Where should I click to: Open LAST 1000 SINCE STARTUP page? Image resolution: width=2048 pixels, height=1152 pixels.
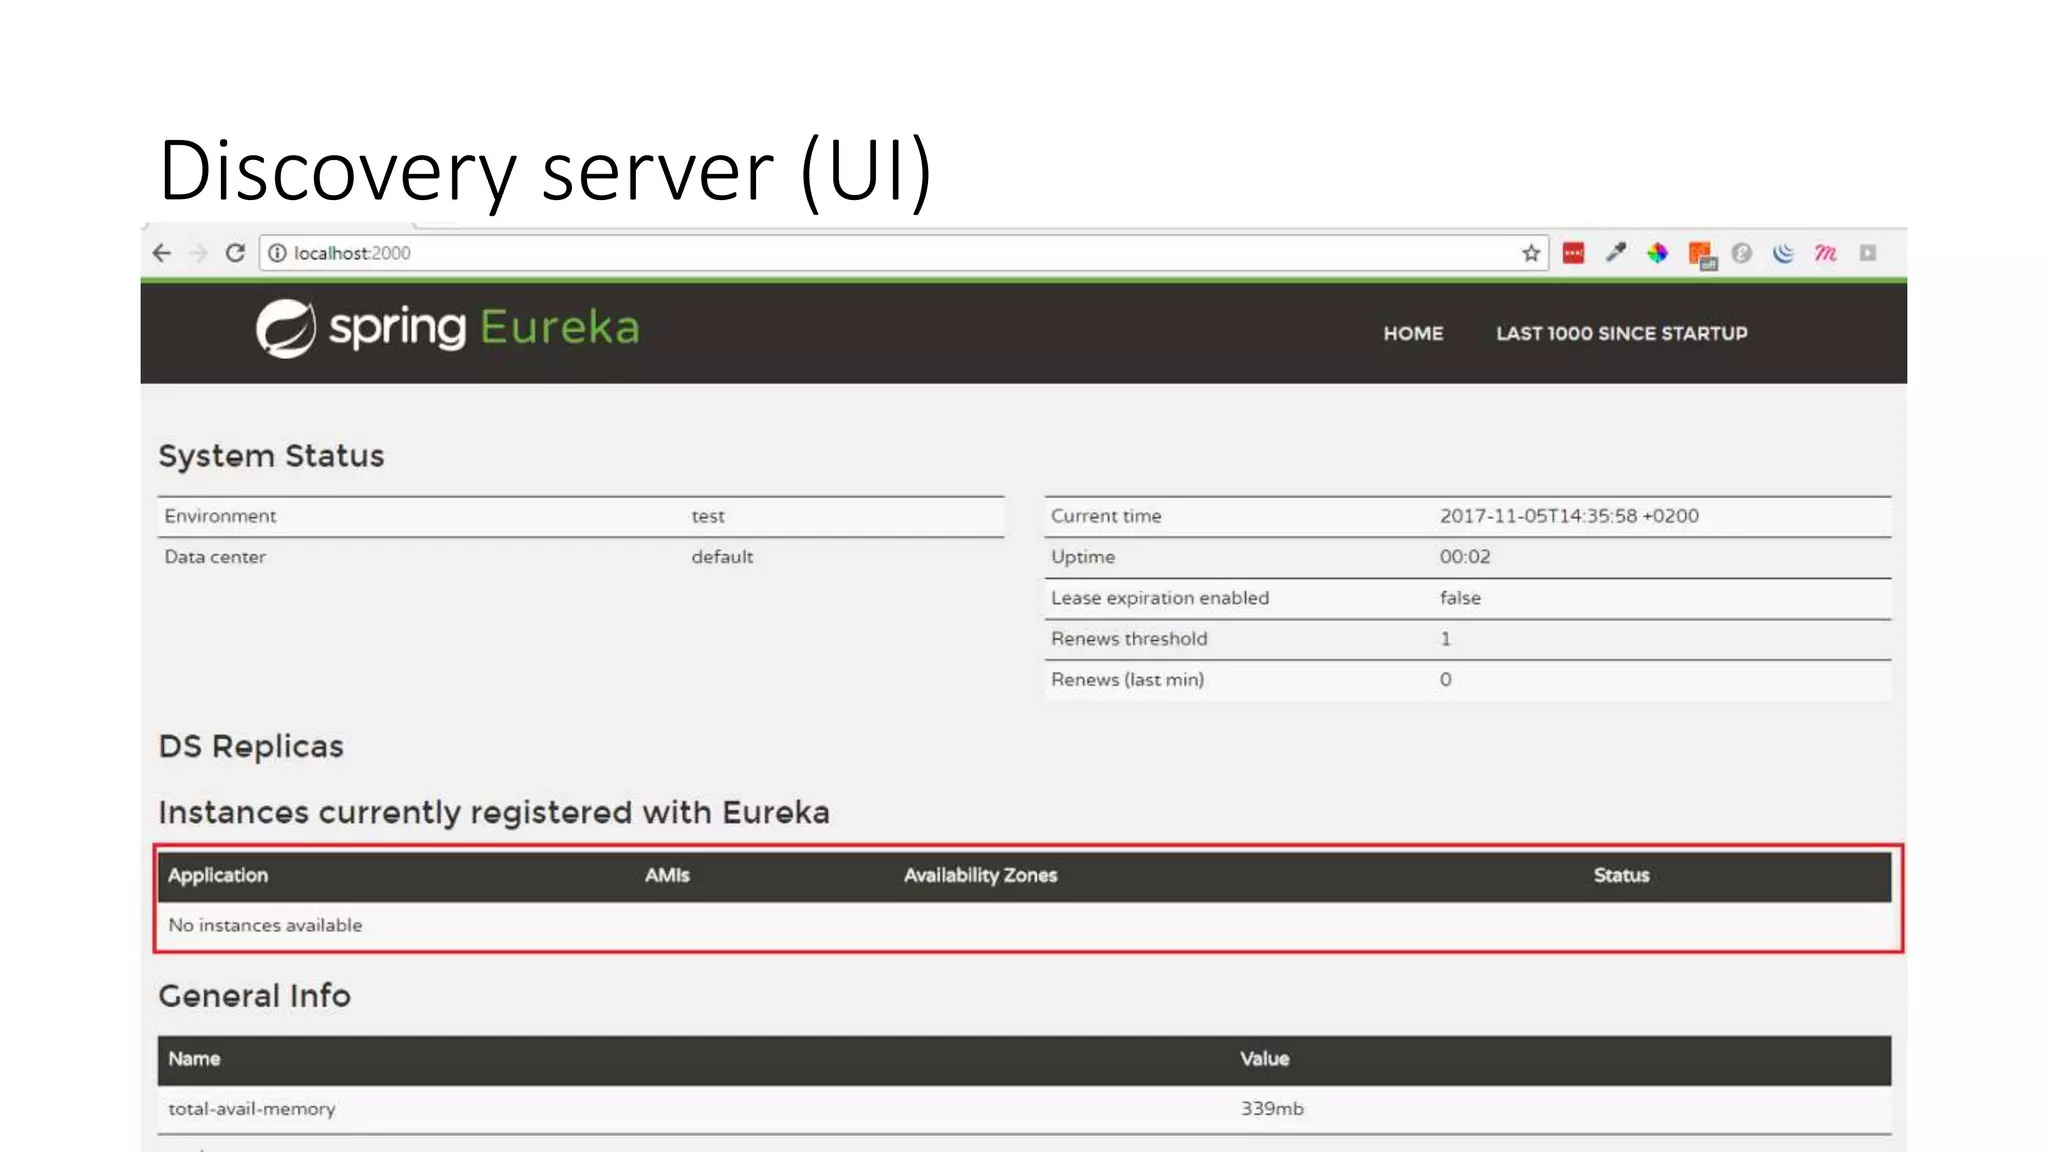point(1621,333)
